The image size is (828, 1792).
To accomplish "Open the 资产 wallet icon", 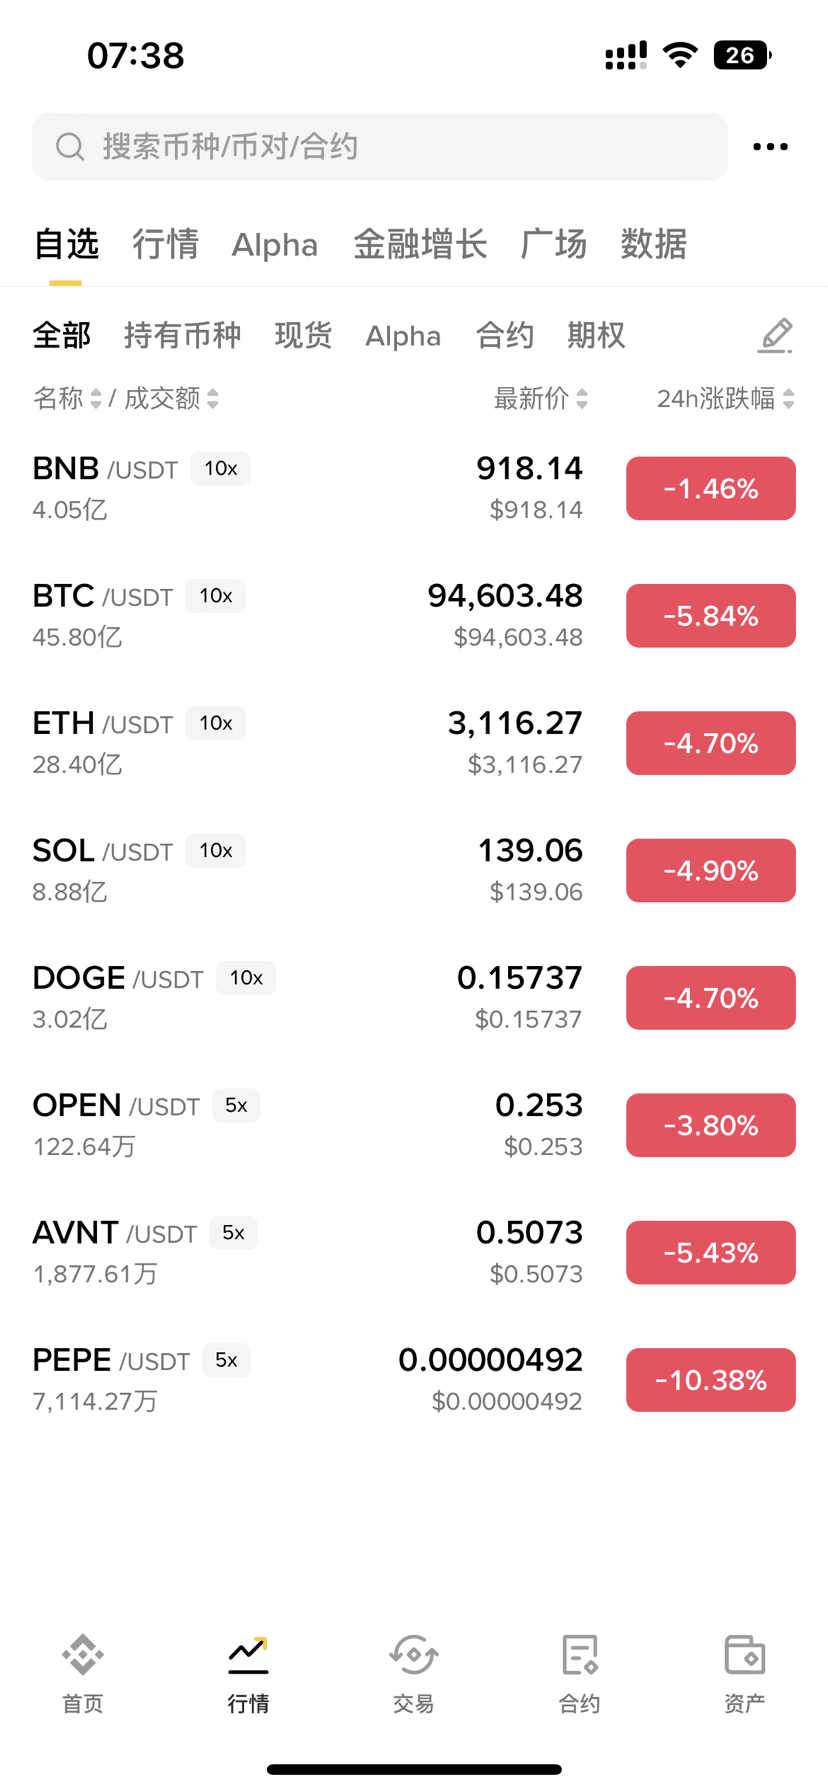I will [x=745, y=1655].
